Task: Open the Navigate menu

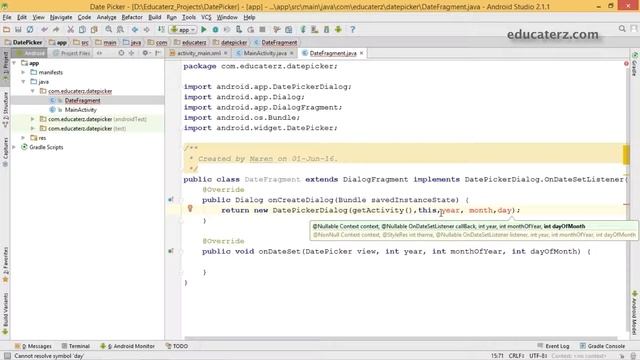Action: pos(61,17)
